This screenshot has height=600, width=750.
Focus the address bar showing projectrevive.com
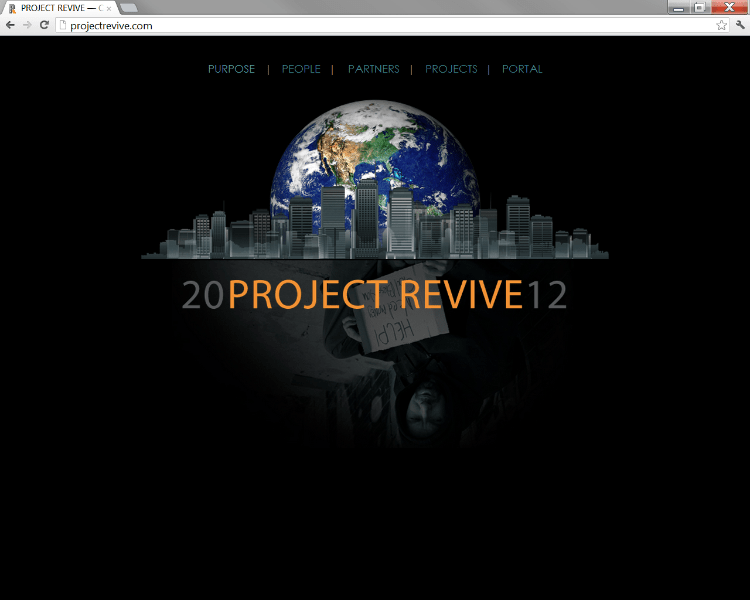392,25
